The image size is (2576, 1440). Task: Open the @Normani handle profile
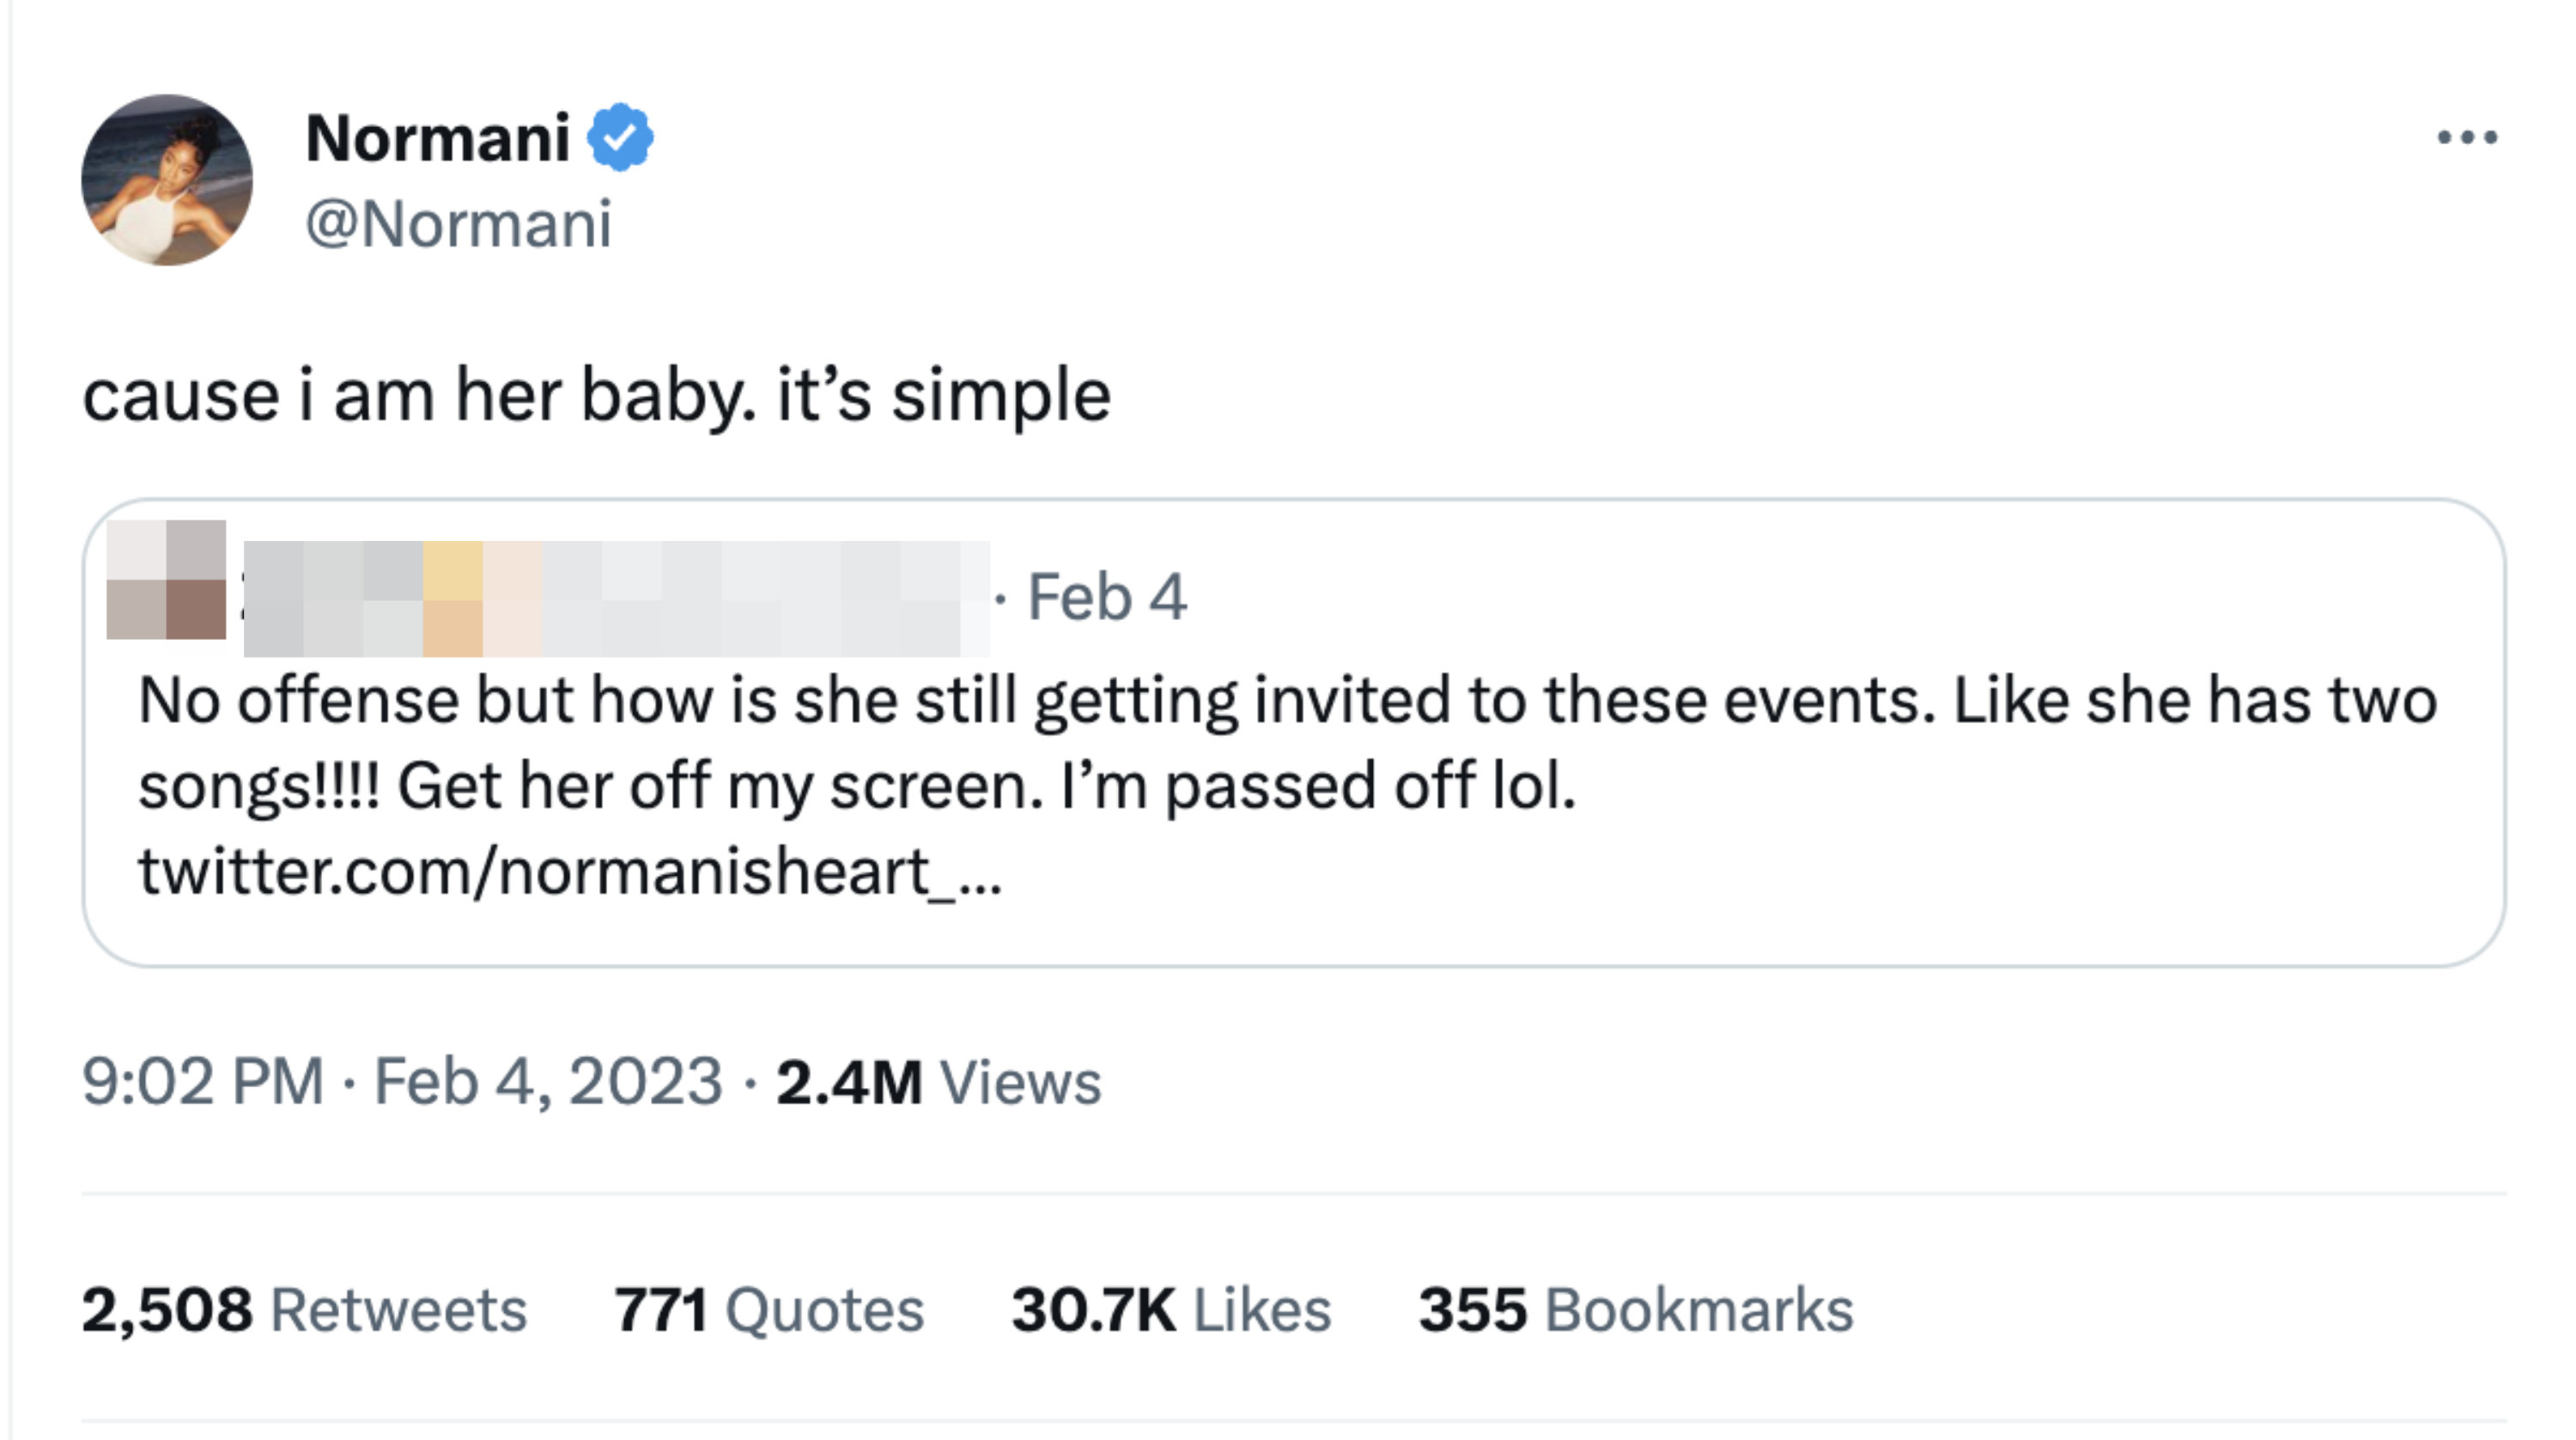click(460, 223)
